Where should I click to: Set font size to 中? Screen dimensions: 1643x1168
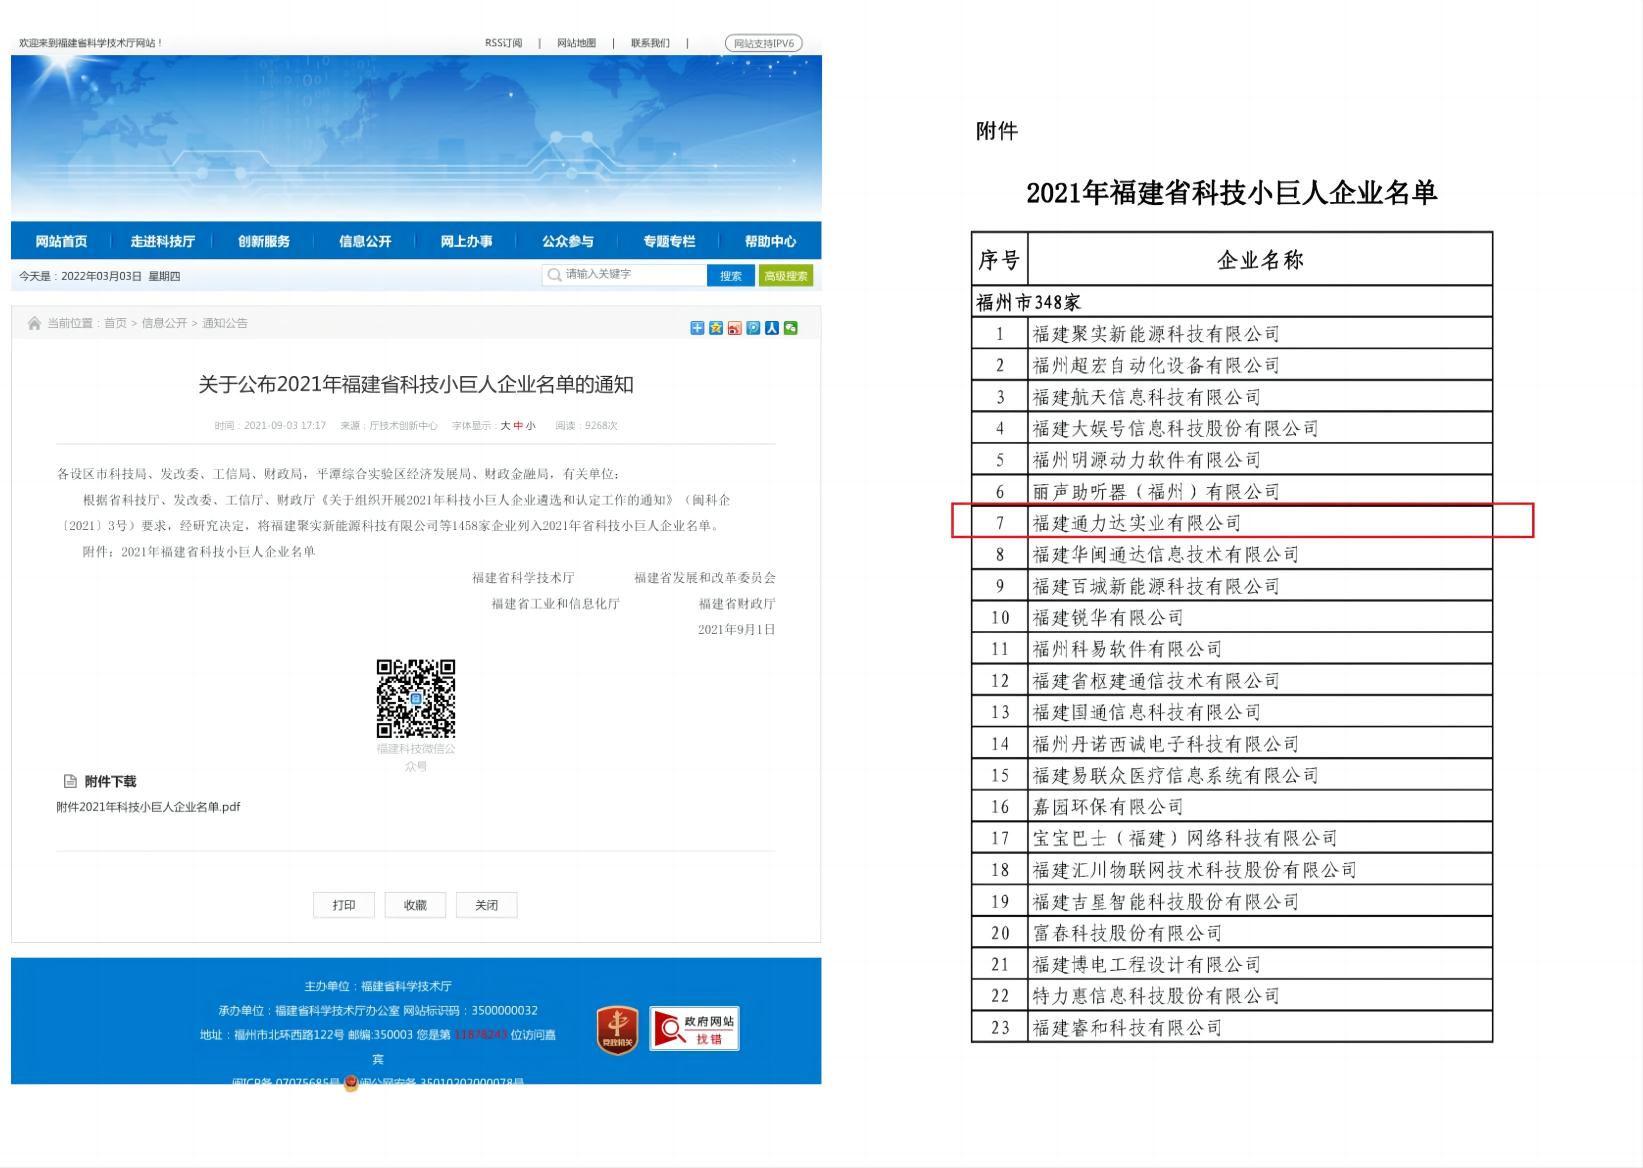click(x=518, y=426)
